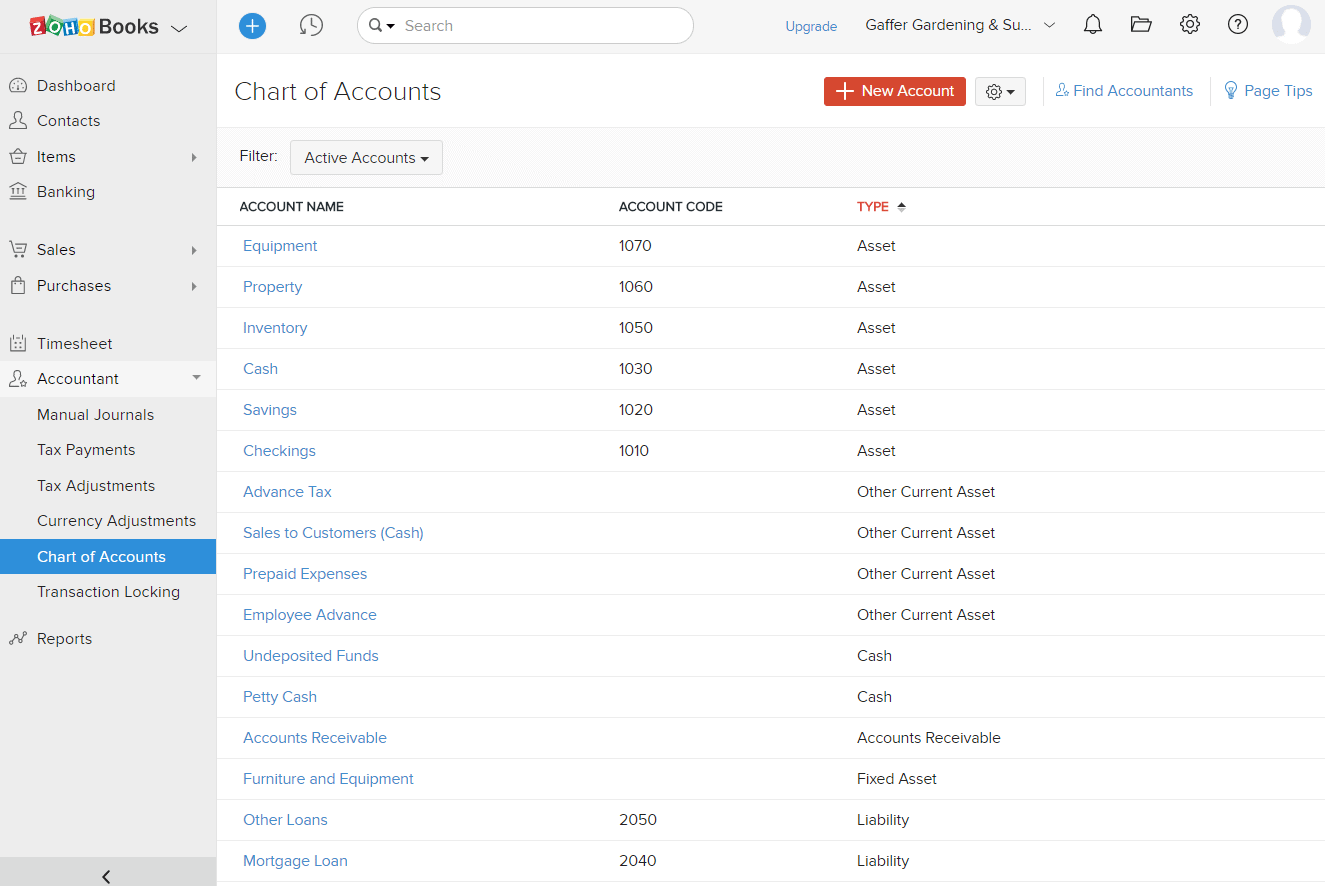The height and width of the screenshot is (886, 1325).
Task: Expand the Purchases submenu arrow
Action: (194, 286)
